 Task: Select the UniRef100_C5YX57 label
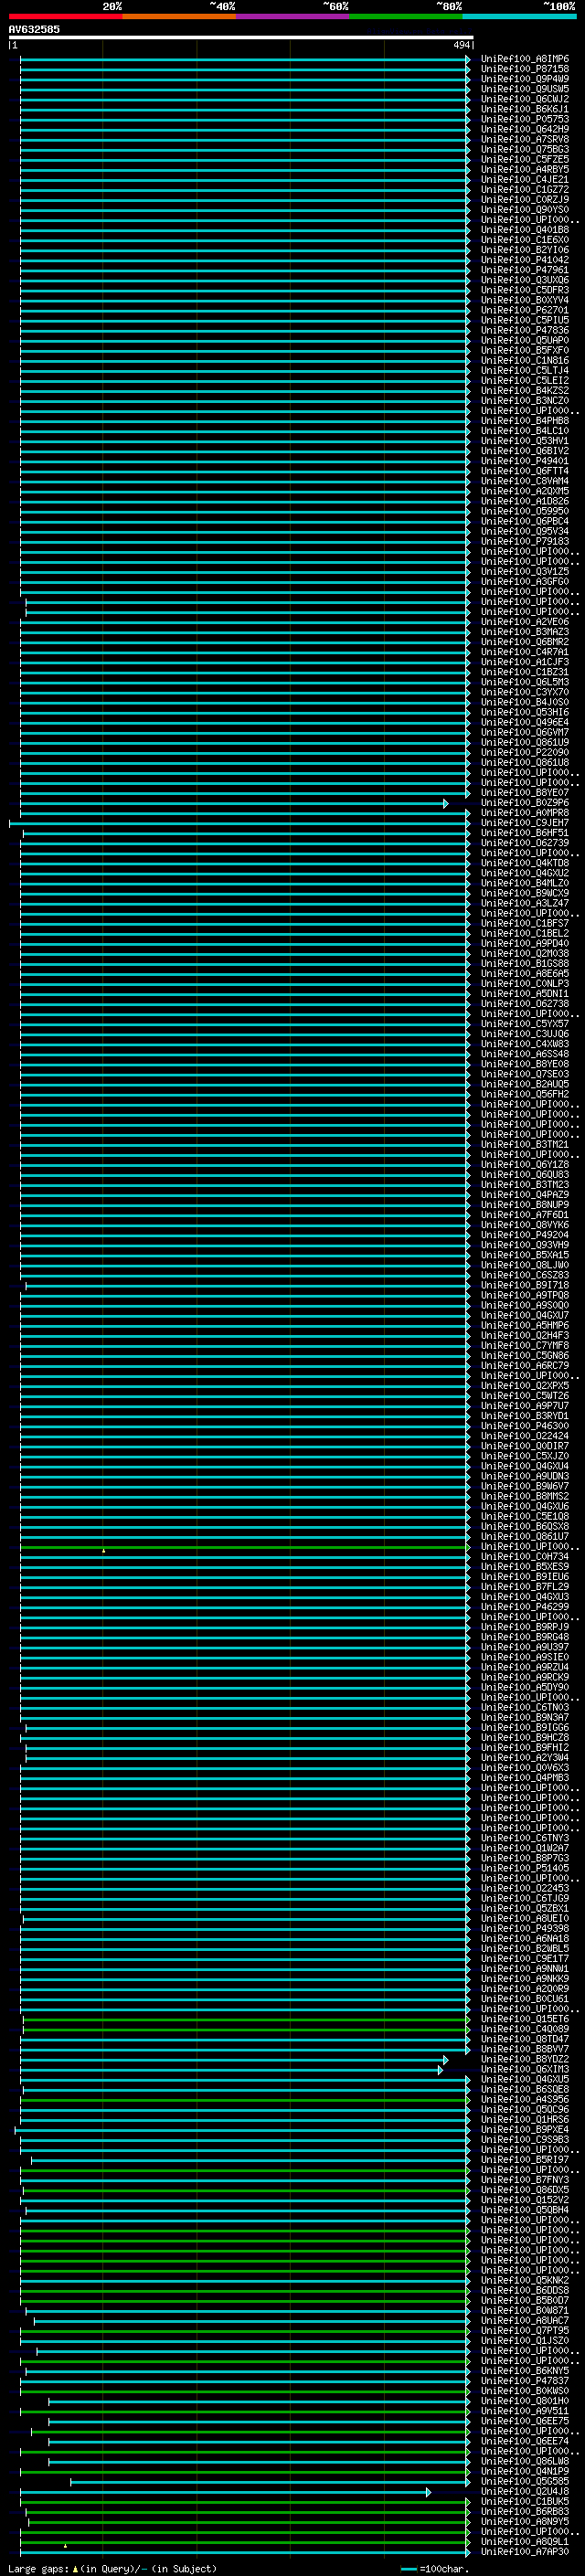524,1024
